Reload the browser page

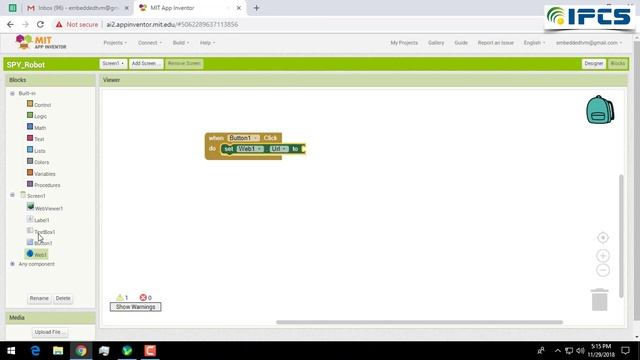pos(40,24)
